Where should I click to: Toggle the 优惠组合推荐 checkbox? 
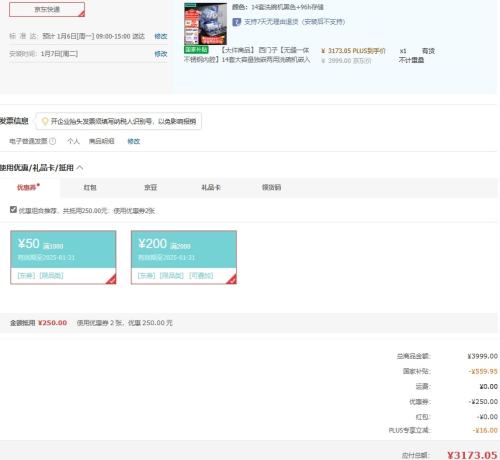pos(13,210)
